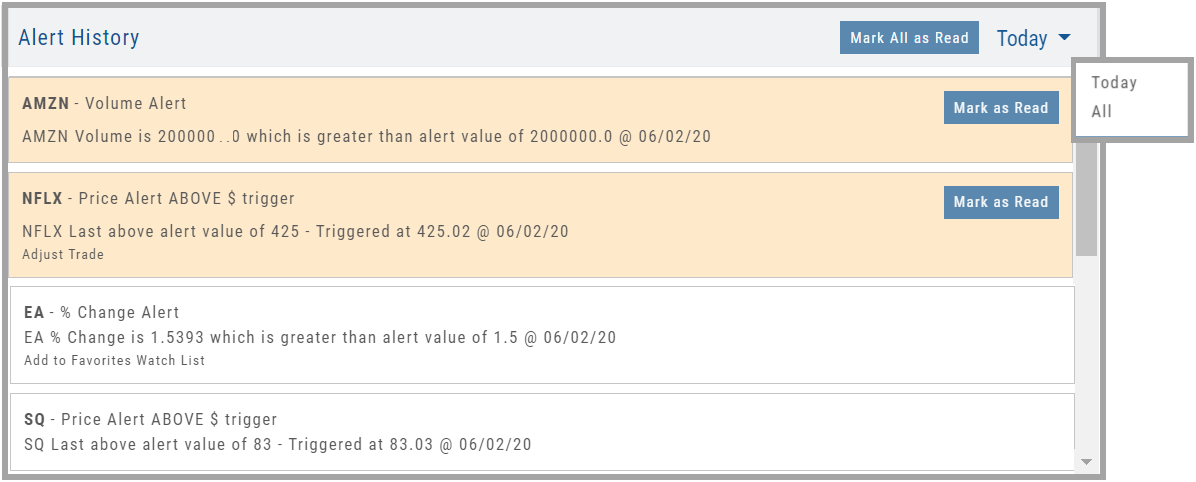The width and height of the screenshot is (1196, 482).
Task: Click the AMZN ticker symbol
Action: pyautogui.click(x=43, y=103)
